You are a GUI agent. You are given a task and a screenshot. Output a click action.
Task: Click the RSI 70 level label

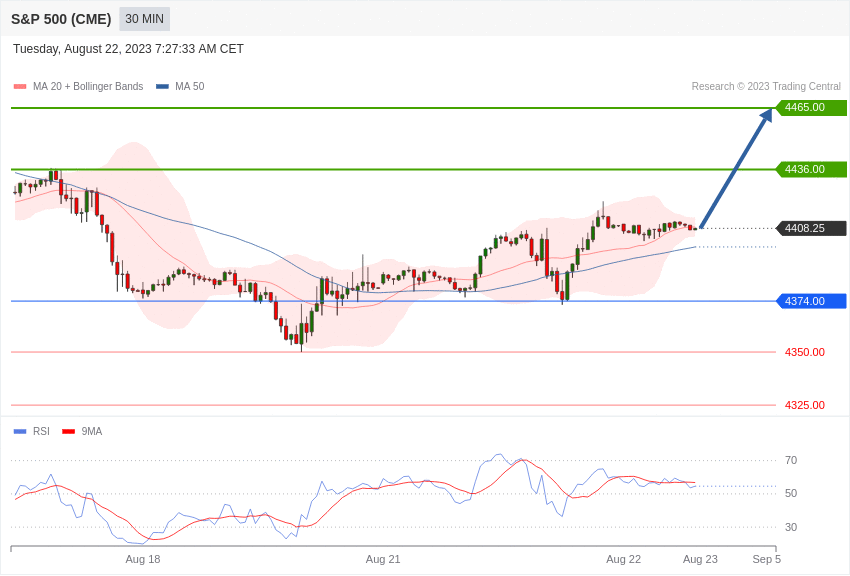tap(791, 461)
